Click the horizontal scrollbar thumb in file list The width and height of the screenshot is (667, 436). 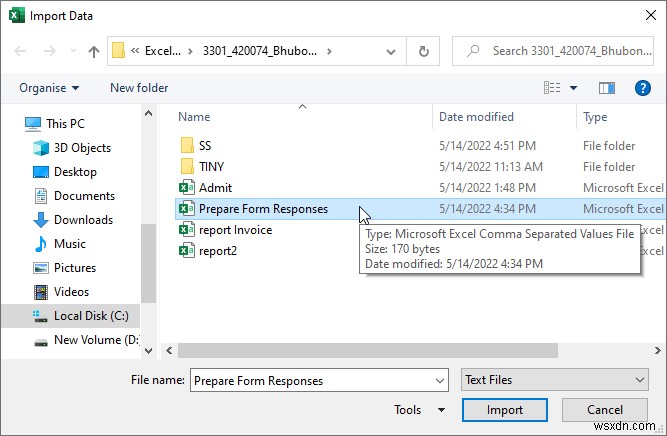pyautogui.click(x=368, y=351)
